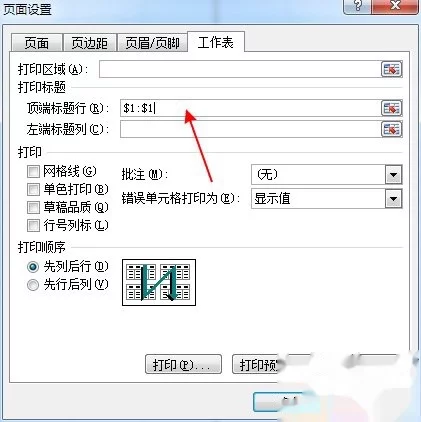This screenshot has height=422, width=421.
Task: Click collapse-dialog icon for 顶端标题行
Action: pos(391,108)
